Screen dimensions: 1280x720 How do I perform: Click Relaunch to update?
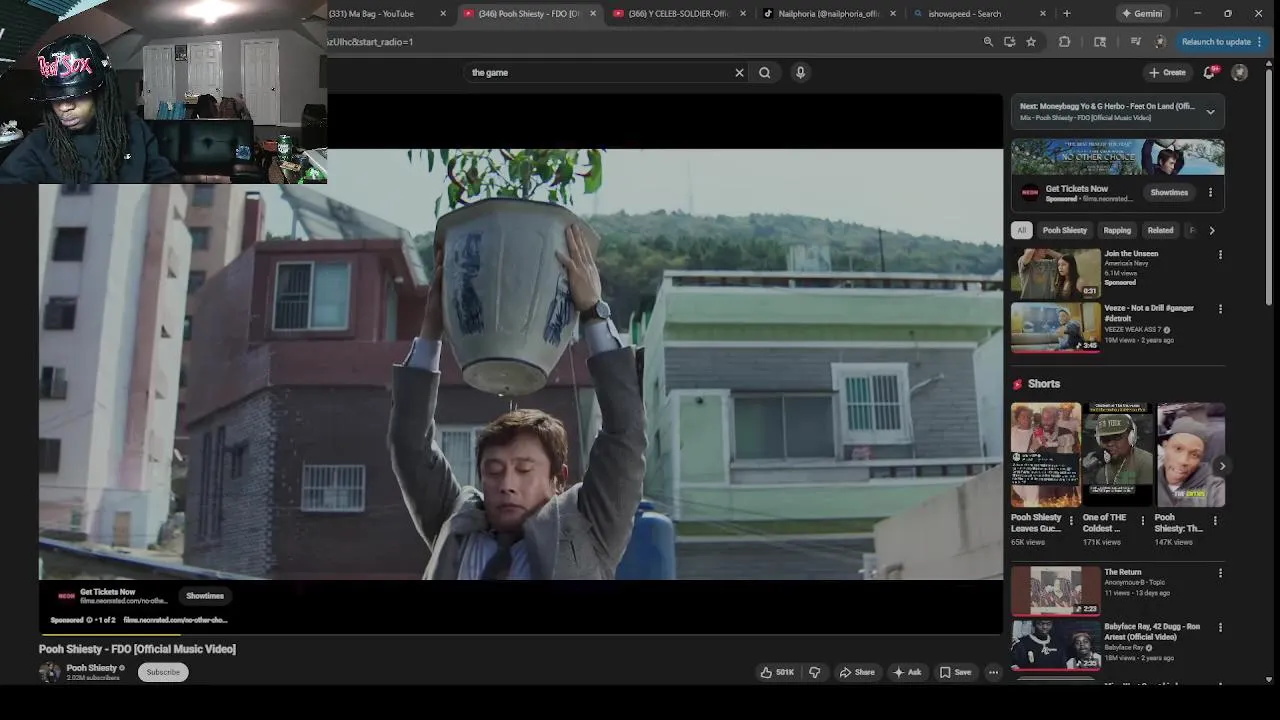1216,42
